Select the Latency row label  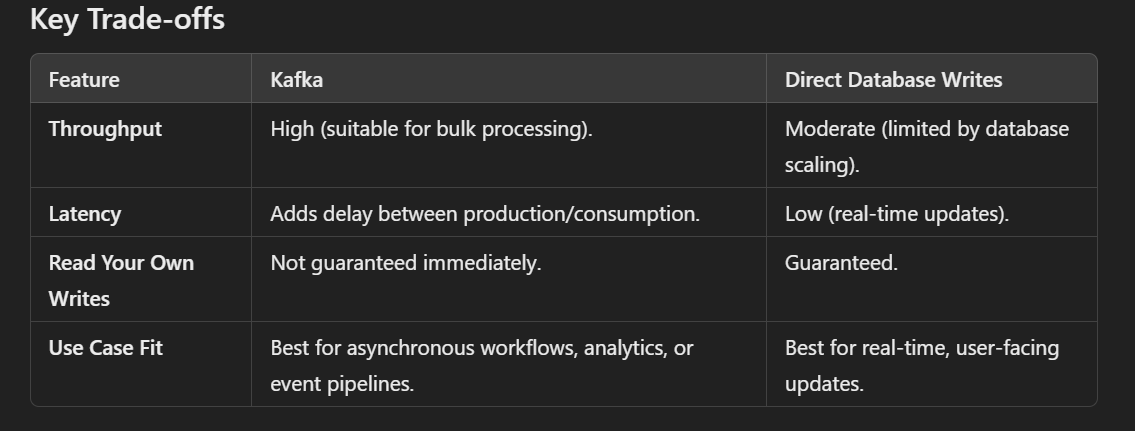click(x=85, y=214)
